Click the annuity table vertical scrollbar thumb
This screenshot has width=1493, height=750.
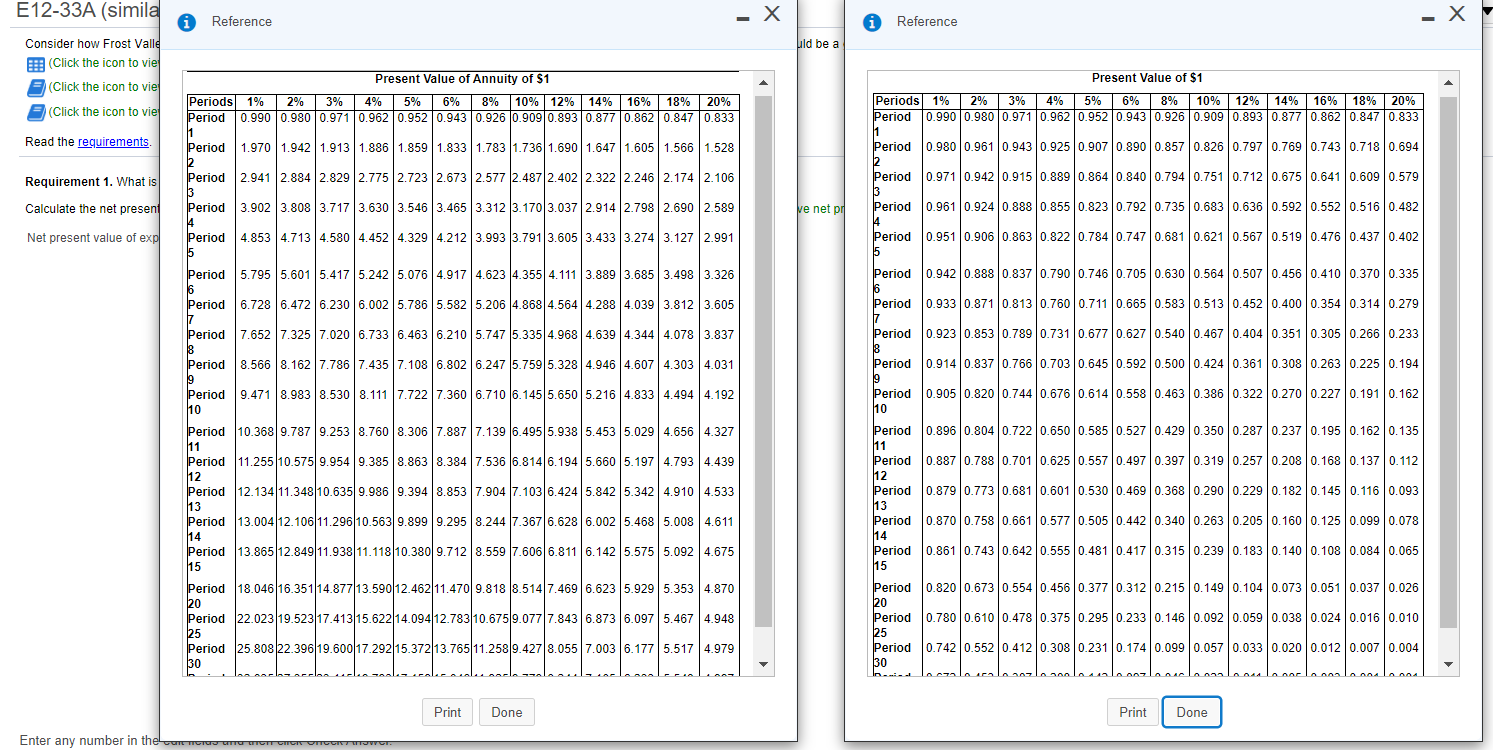763,360
